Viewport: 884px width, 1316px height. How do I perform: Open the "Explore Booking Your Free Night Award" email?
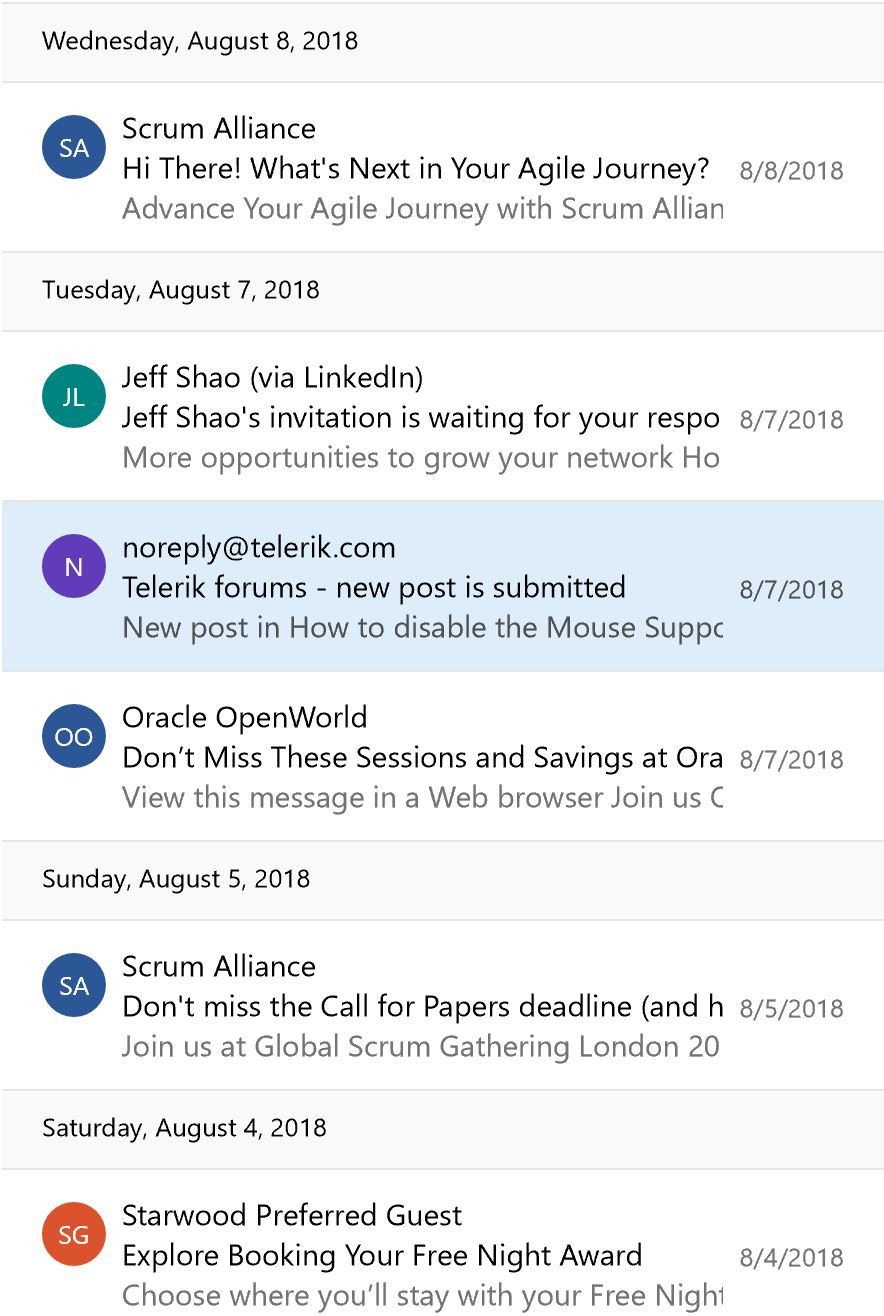[382, 1256]
